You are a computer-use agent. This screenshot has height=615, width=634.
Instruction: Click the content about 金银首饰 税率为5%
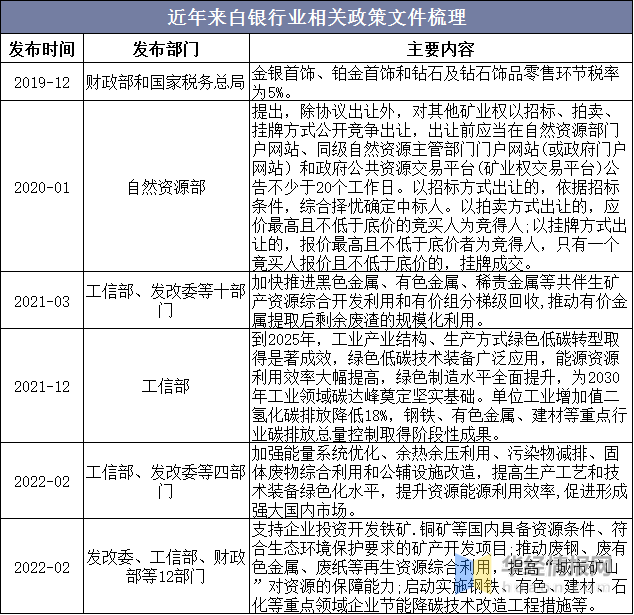click(x=440, y=82)
